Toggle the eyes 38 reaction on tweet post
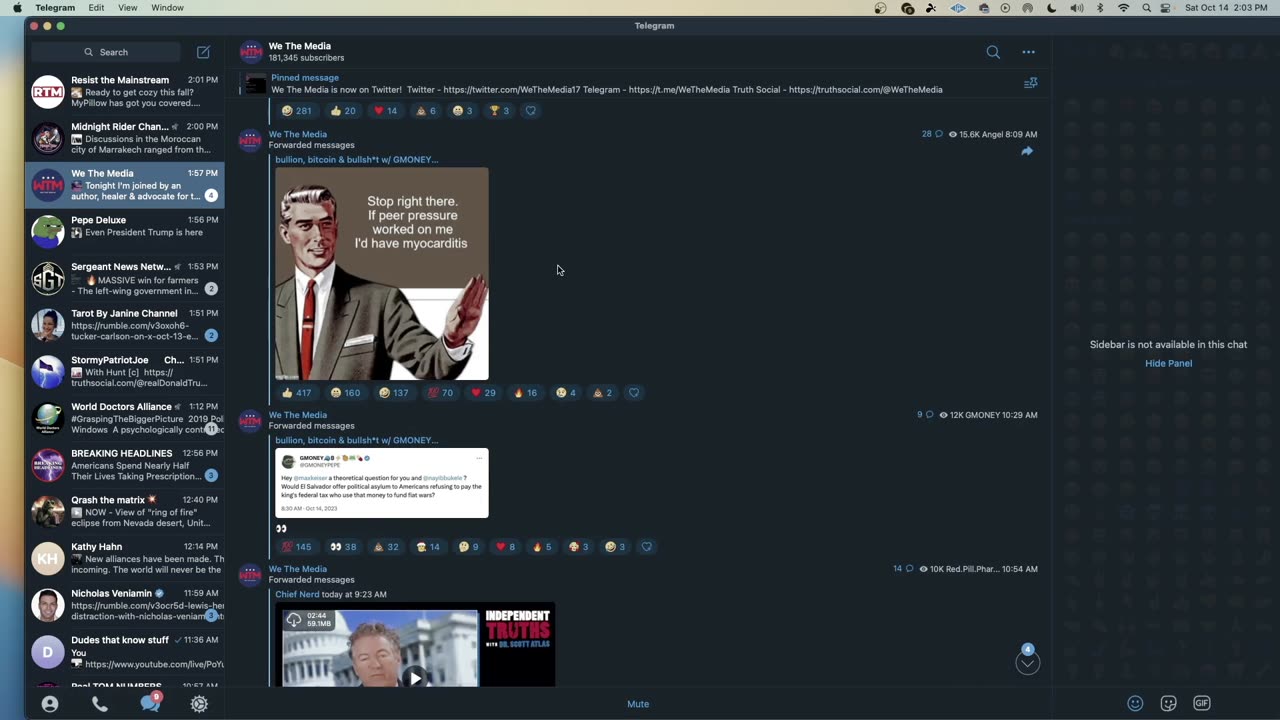 tap(343, 547)
